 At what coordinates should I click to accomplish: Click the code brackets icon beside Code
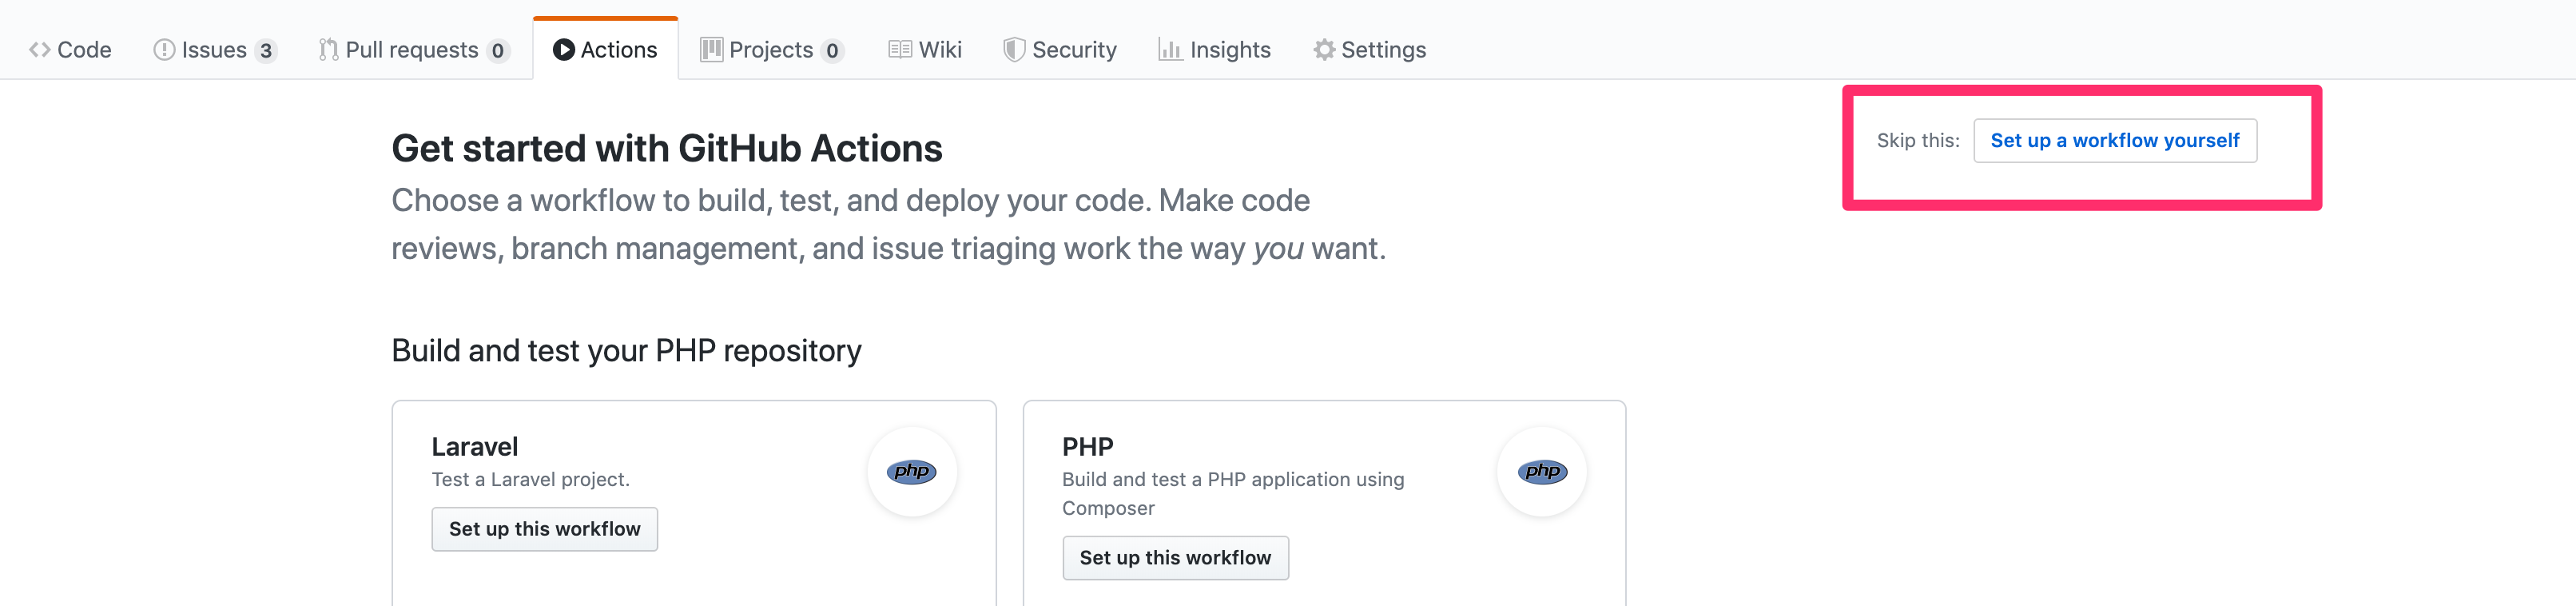40,49
